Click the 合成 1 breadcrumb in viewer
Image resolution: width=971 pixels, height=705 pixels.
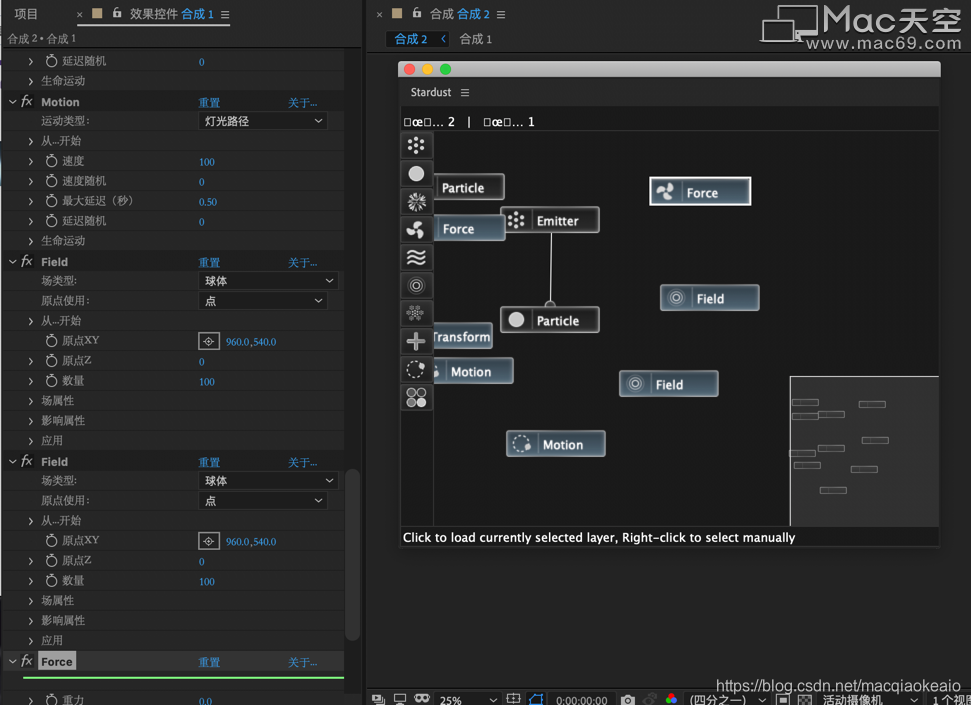[476, 39]
